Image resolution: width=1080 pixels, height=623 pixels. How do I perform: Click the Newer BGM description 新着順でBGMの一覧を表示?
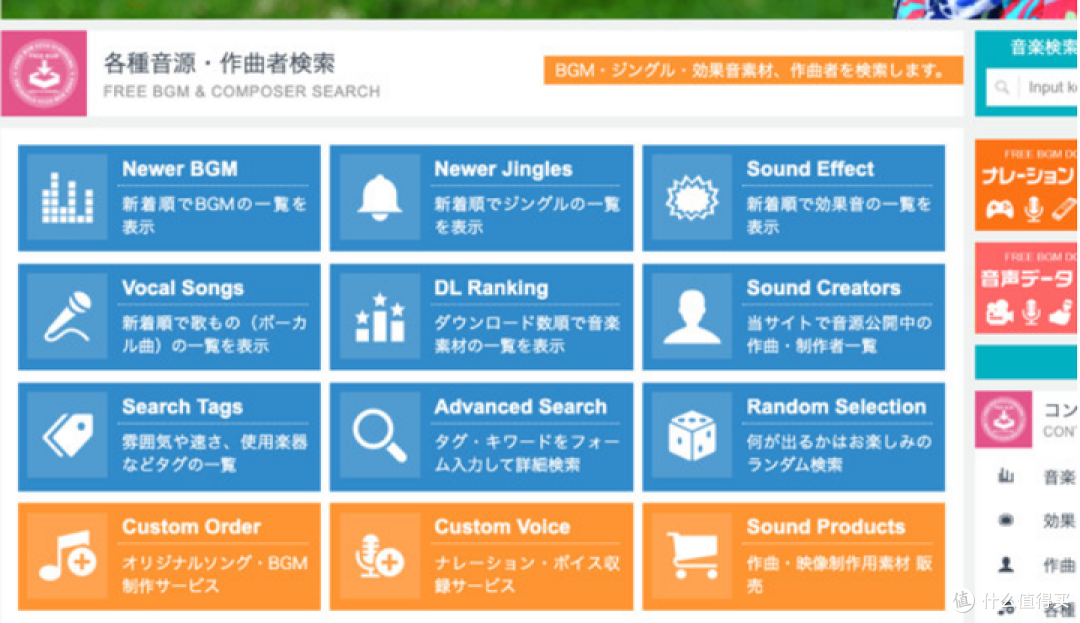click(214, 215)
